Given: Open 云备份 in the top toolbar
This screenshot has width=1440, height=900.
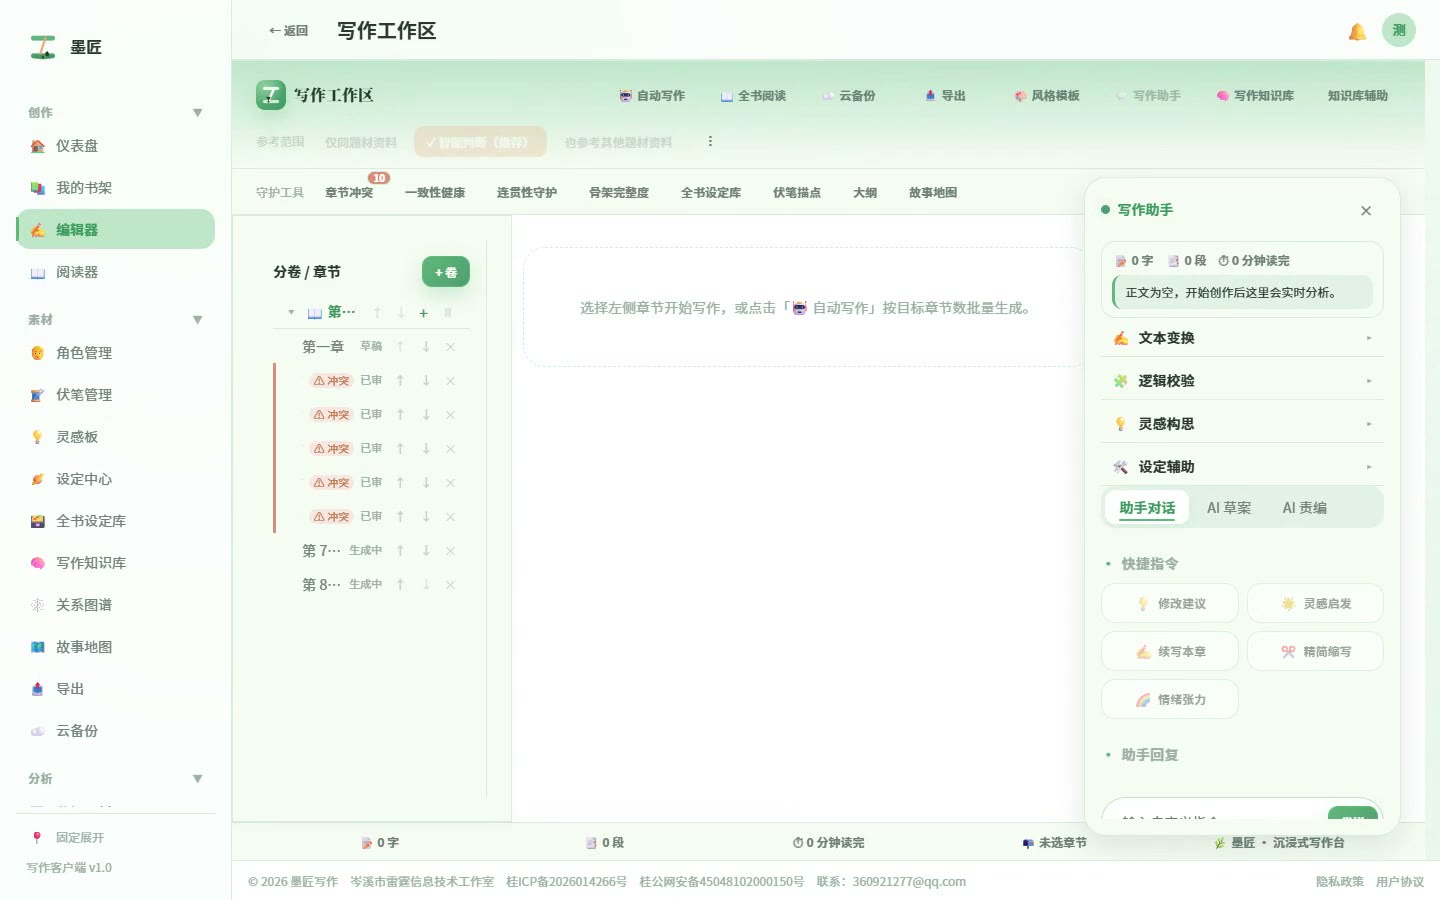Looking at the screenshot, I should tap(848, 96).
